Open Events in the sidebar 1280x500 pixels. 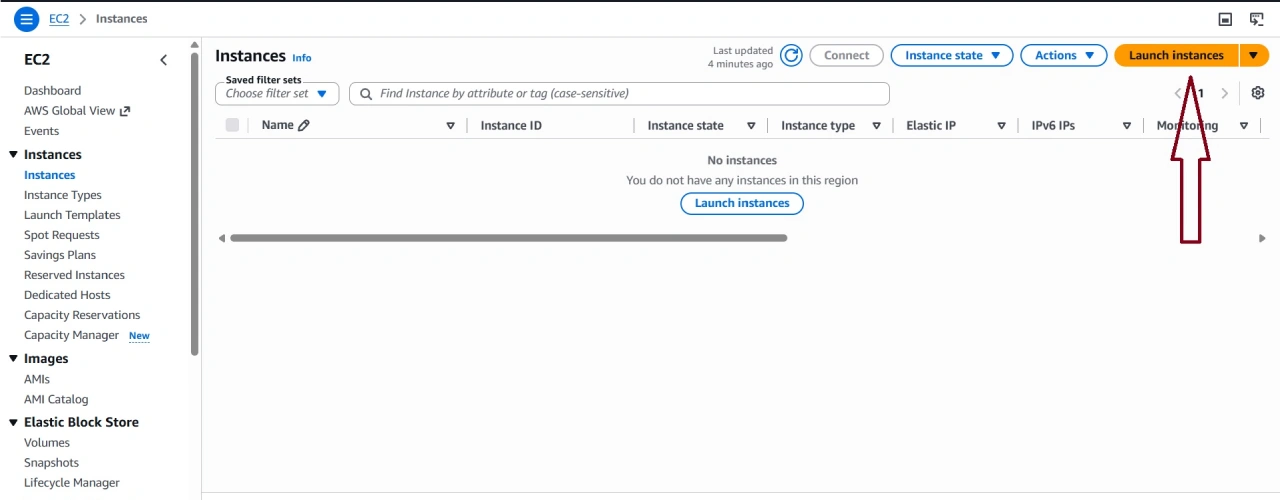pyautogui.click(x=41, y=131)
